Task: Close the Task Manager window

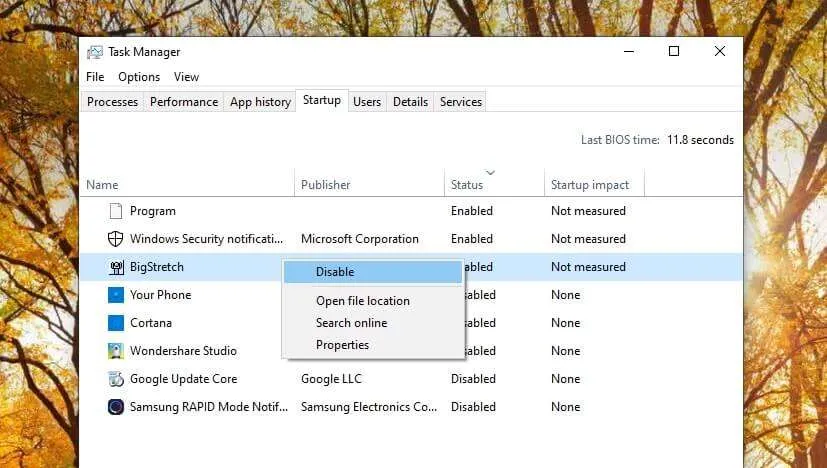Action: pyautogui.click(x=719, y=51)
